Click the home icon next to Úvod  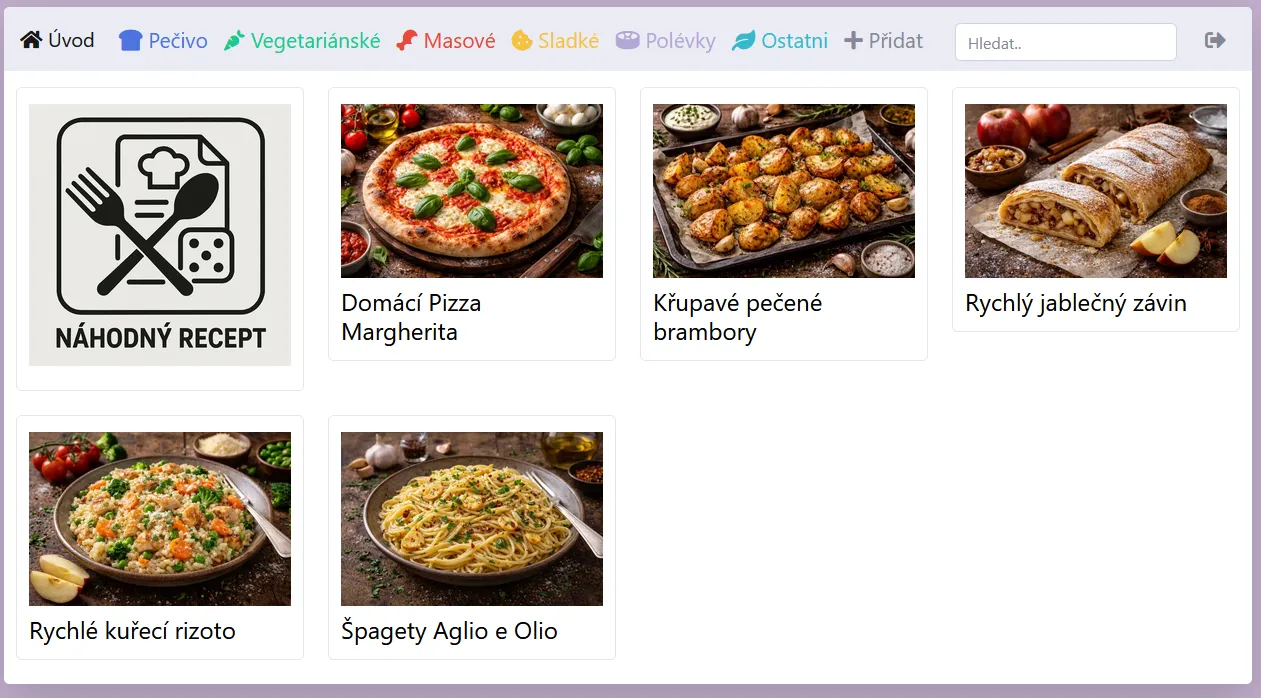point(31,40)
